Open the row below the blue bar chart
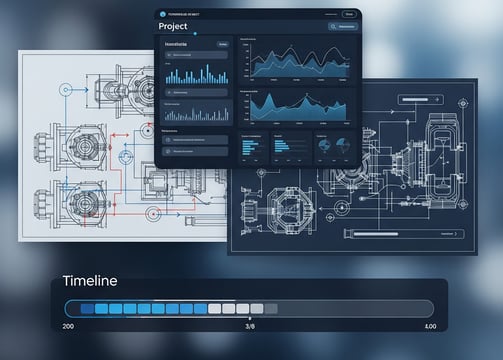Image resolution: width=503 pixels, height=360 pixels. (196, 92)
